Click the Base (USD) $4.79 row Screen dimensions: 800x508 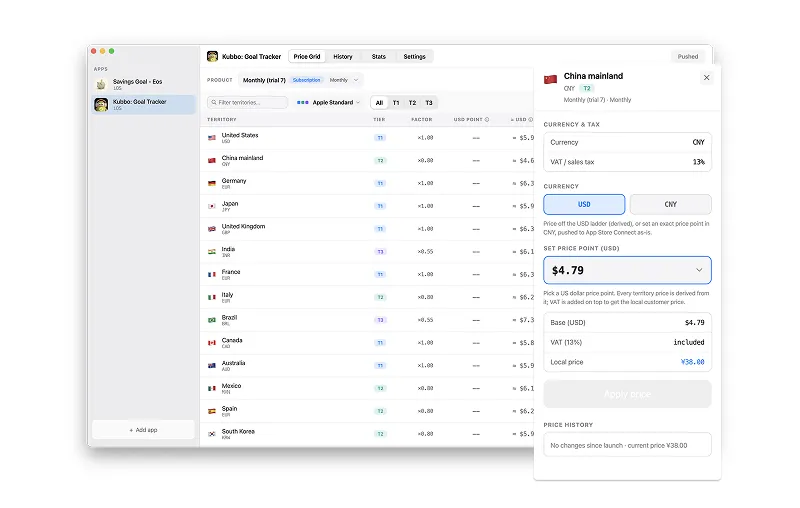click(627, 322)
